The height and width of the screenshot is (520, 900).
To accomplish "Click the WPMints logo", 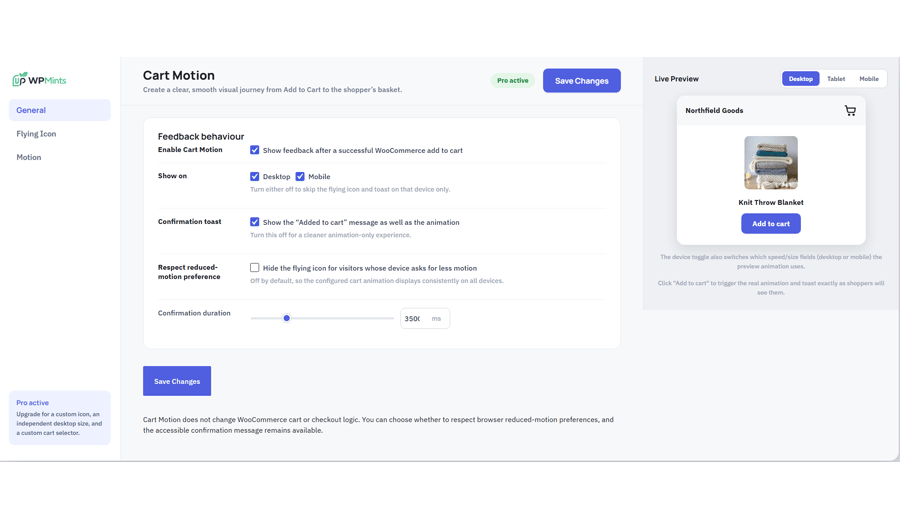I will 39,79.
